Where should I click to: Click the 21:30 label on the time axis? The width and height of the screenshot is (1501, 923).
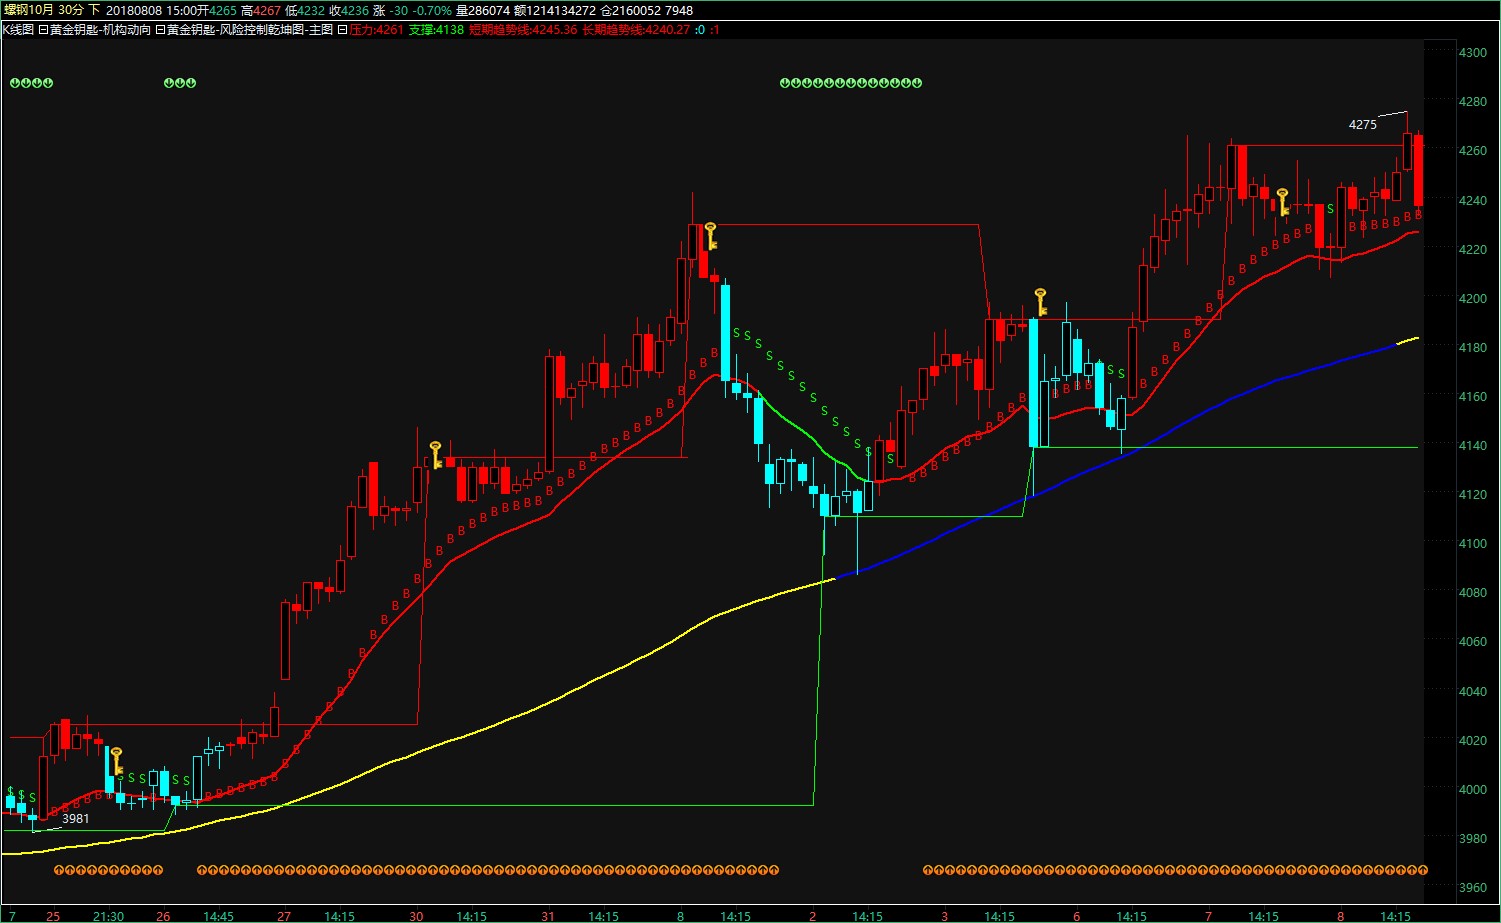point(108,916)
